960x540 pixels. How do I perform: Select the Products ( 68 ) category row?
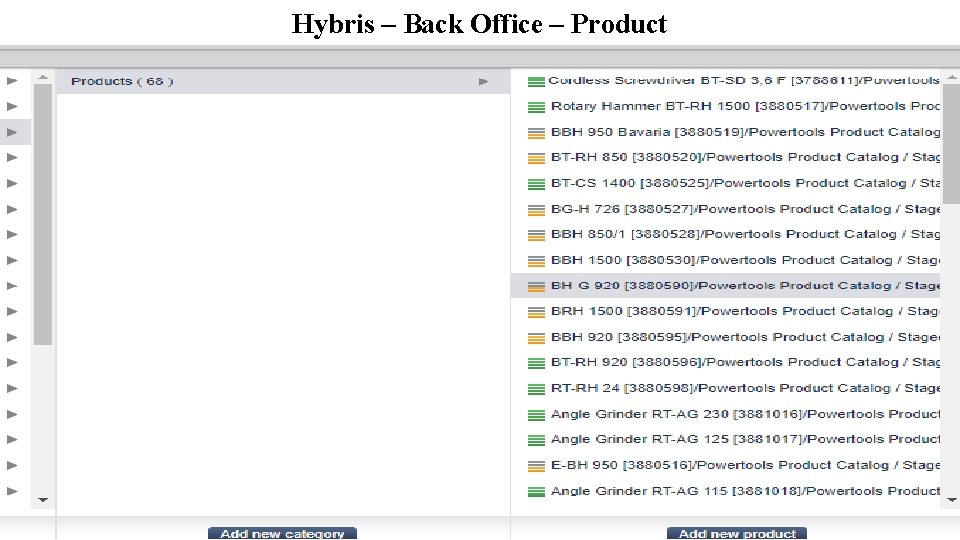pyautogui.click(x=283, y=81)
